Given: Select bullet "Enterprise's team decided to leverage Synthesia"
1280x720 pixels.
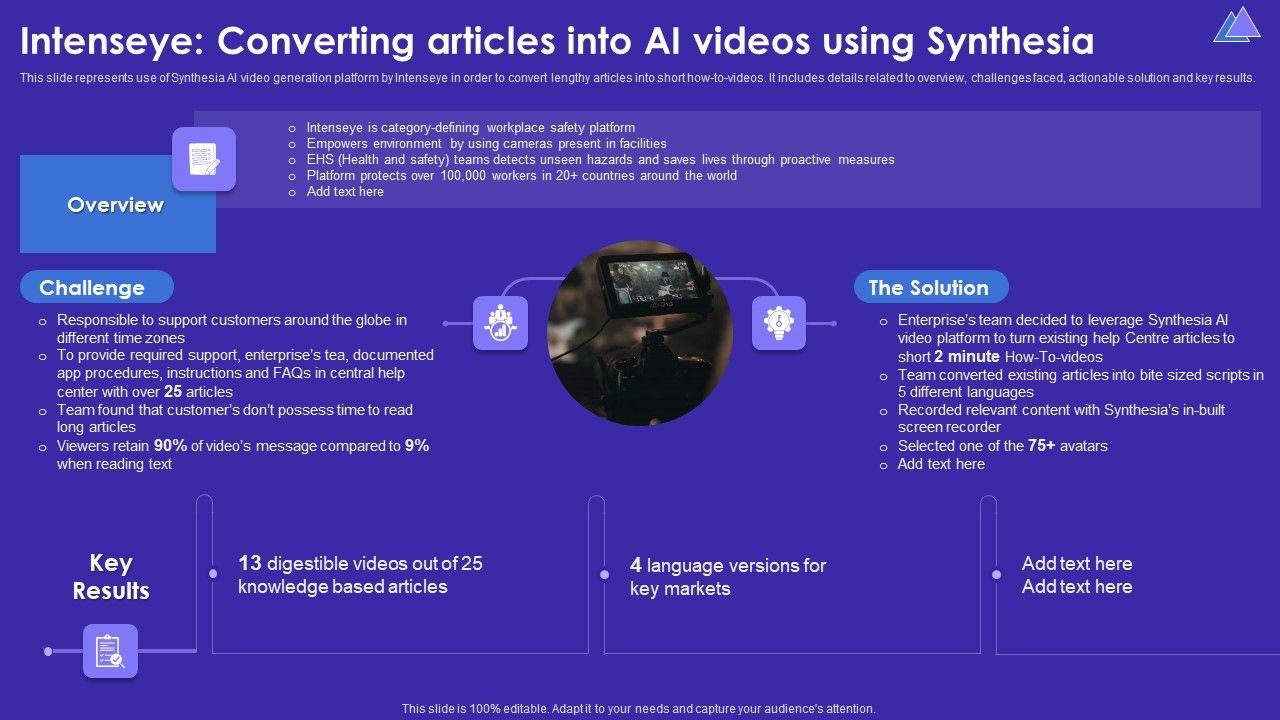Looking at the screenshot, I should click(1066, 338).
